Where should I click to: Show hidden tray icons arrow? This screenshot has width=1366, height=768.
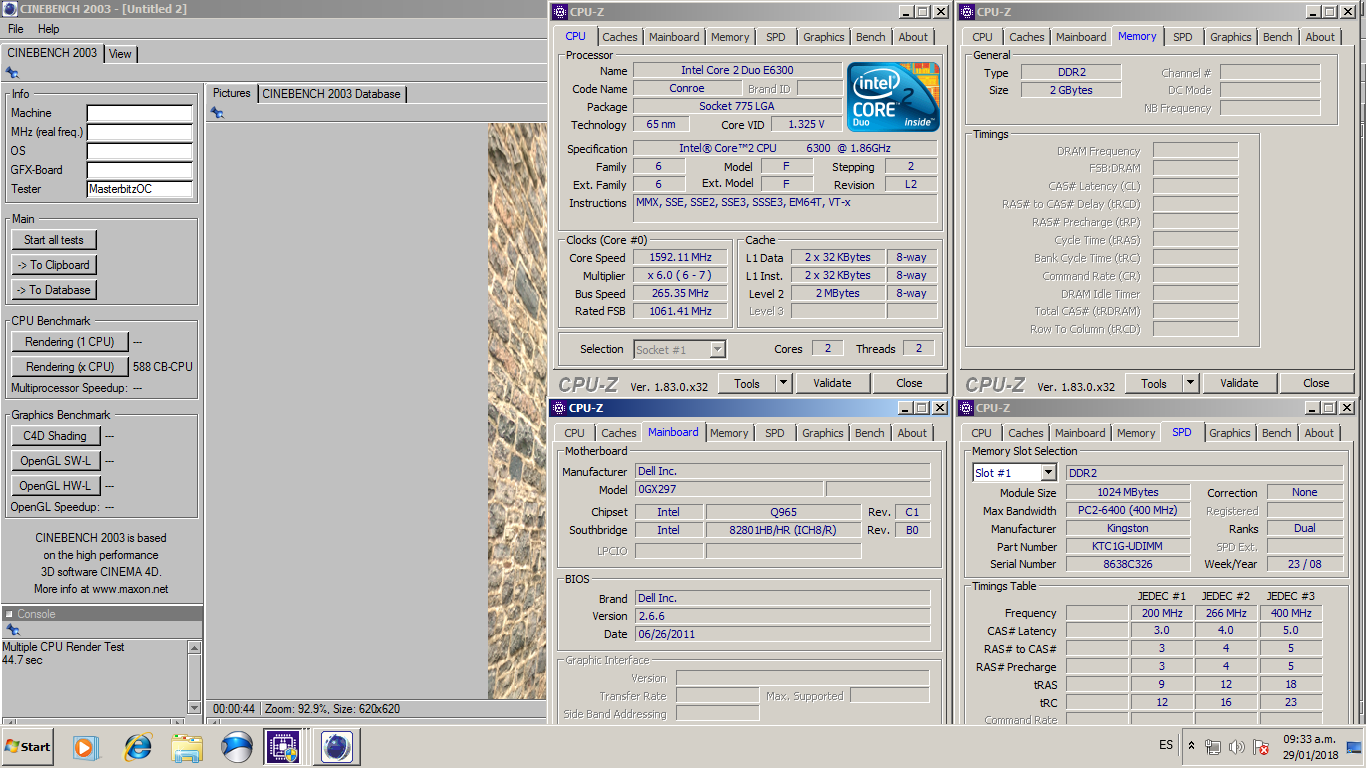(x=1191, y=746)
